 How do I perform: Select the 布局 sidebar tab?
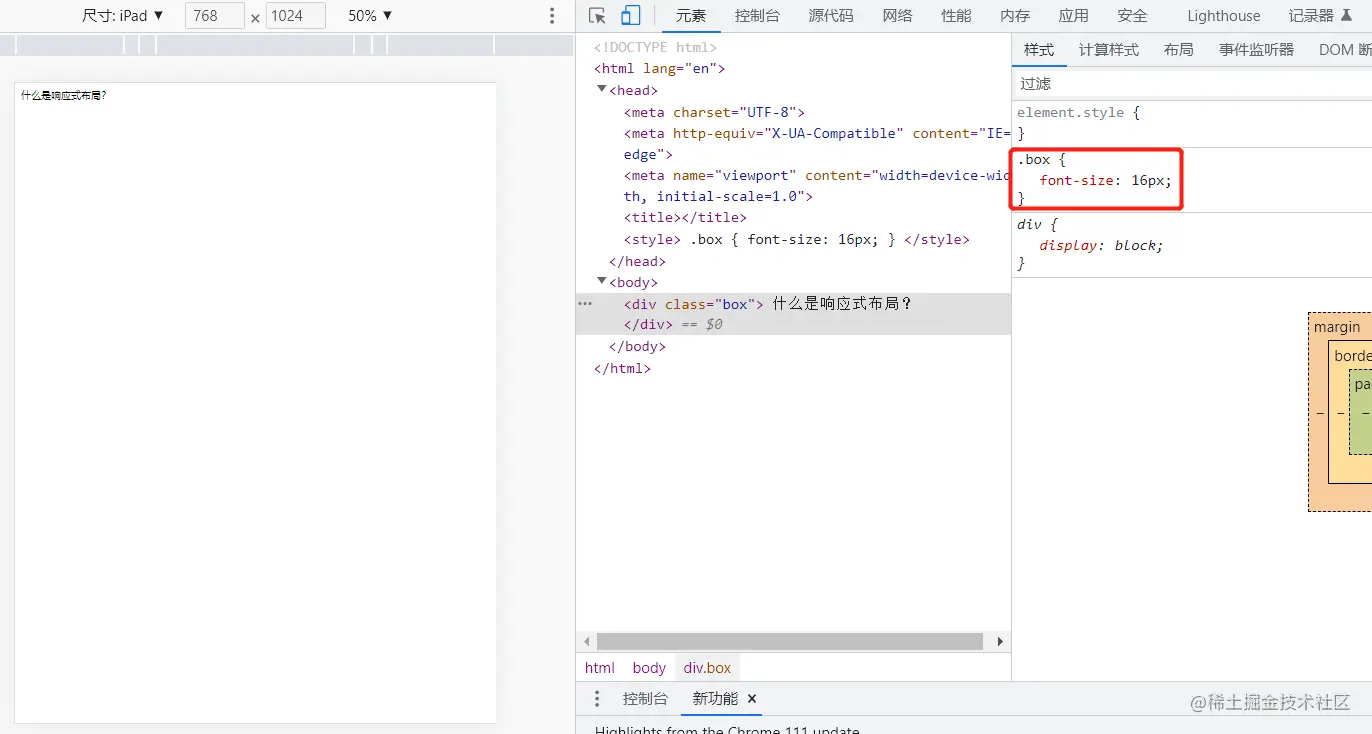click(1179, 49)
